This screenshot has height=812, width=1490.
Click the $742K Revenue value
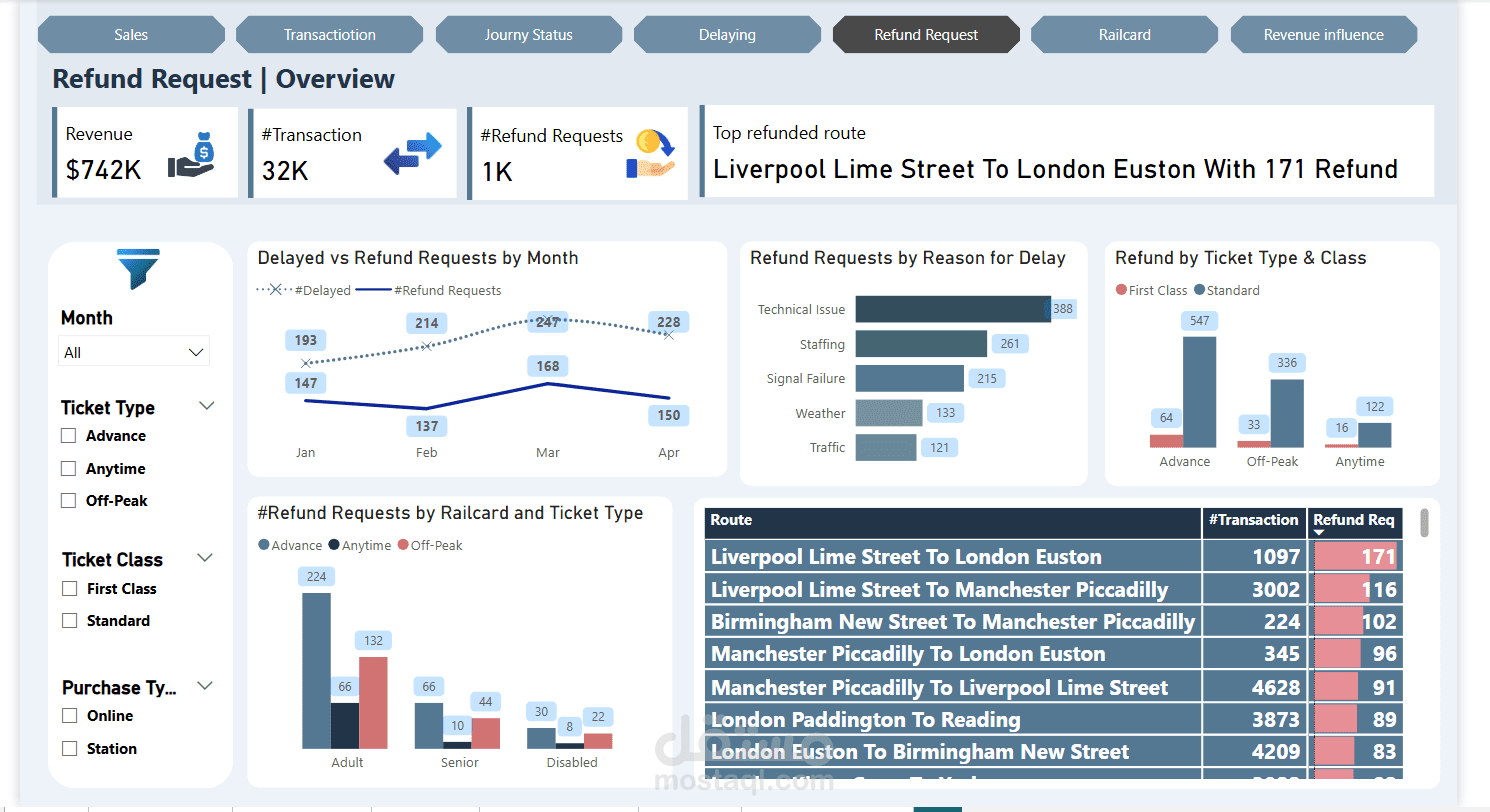[x=104, y=170]
